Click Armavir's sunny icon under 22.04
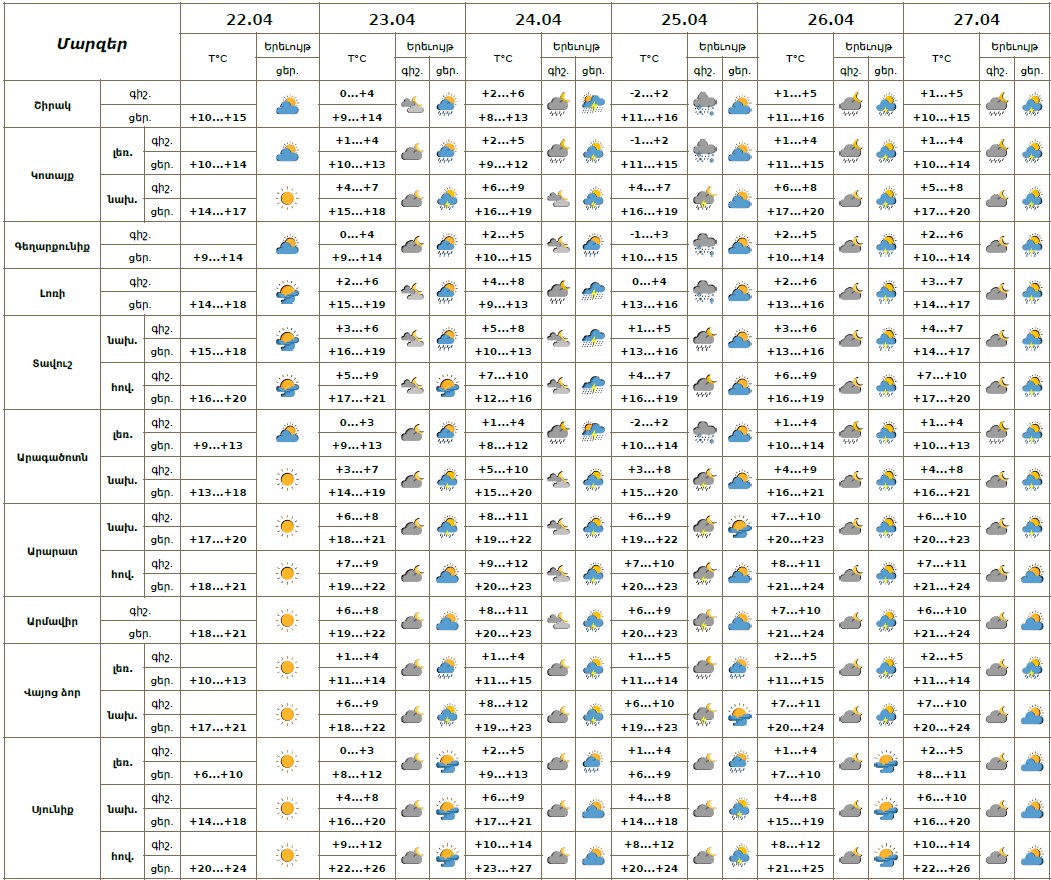The image size is (1051, 880). (x=288, y=621)
